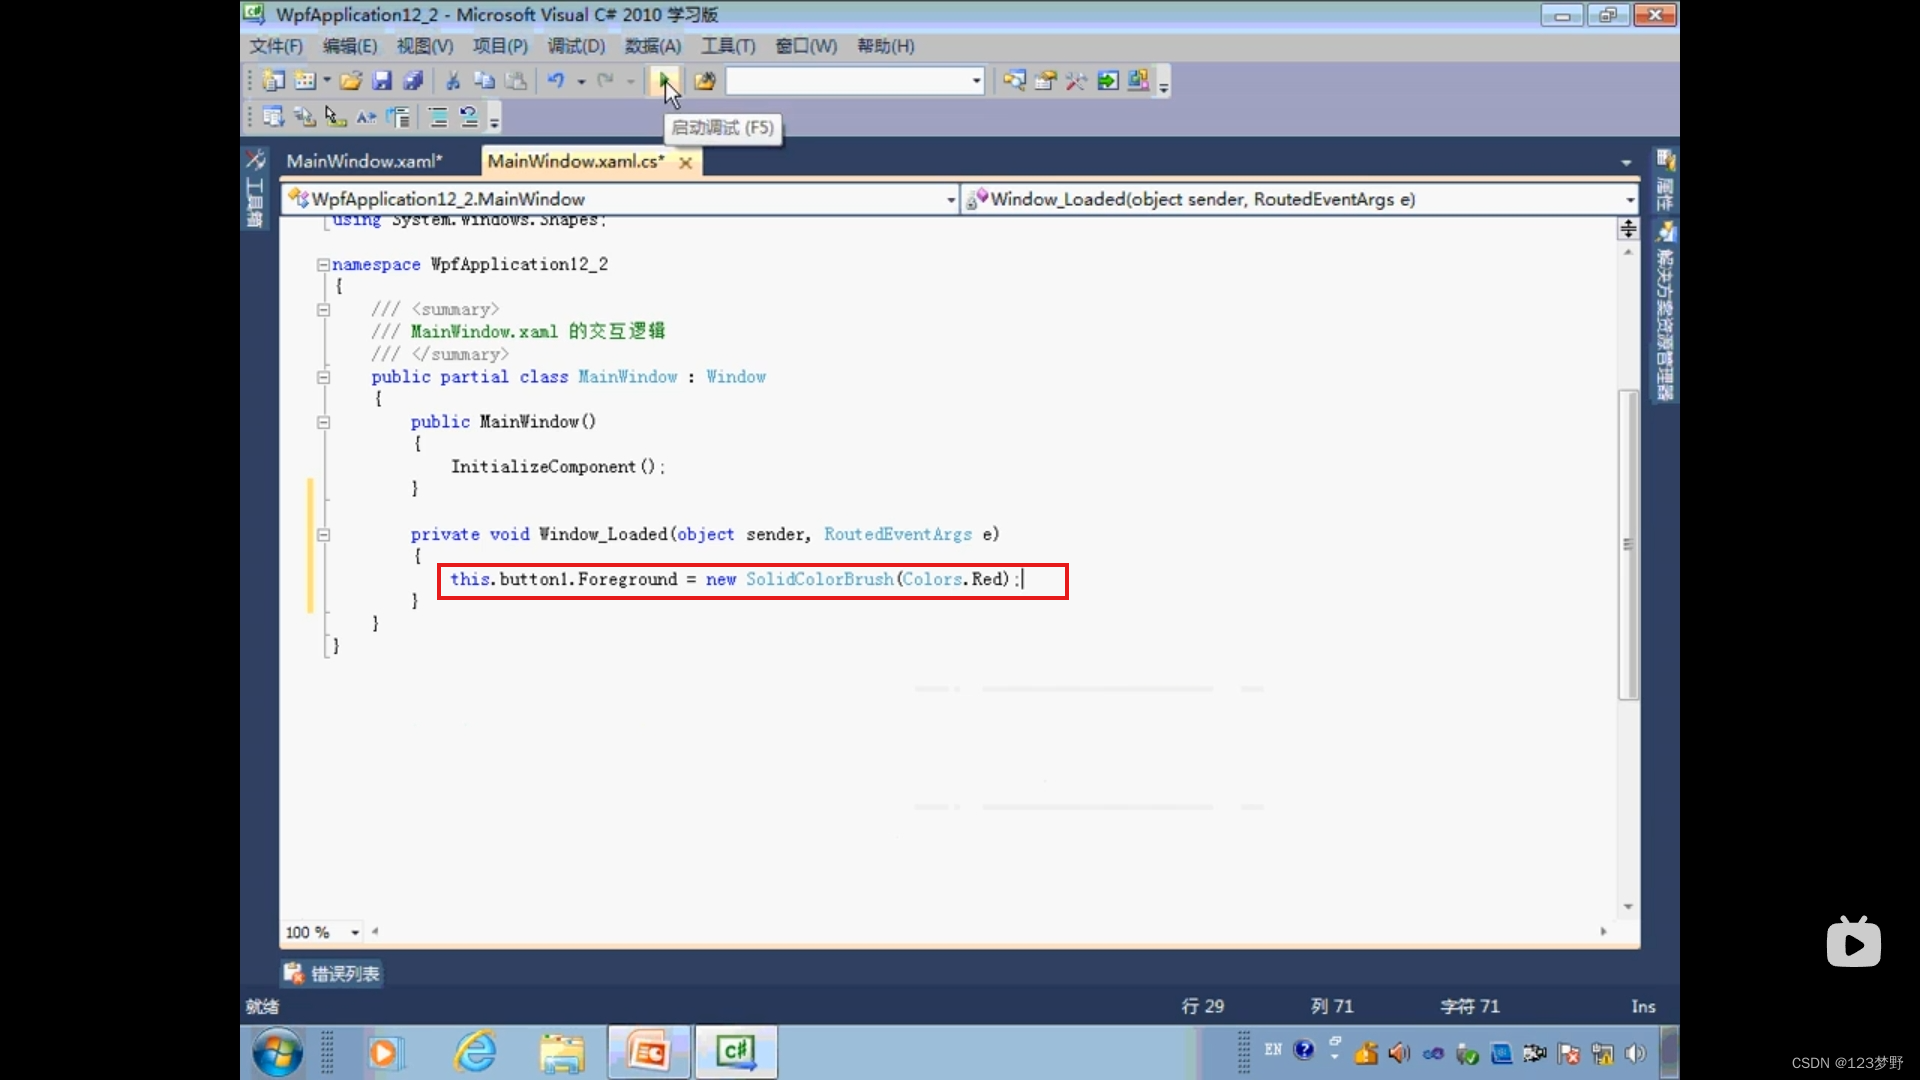Screen dimensions: 1920x1080
Task: Open the Add New Item dropdown arrow
Action: (x=327, y=81)
